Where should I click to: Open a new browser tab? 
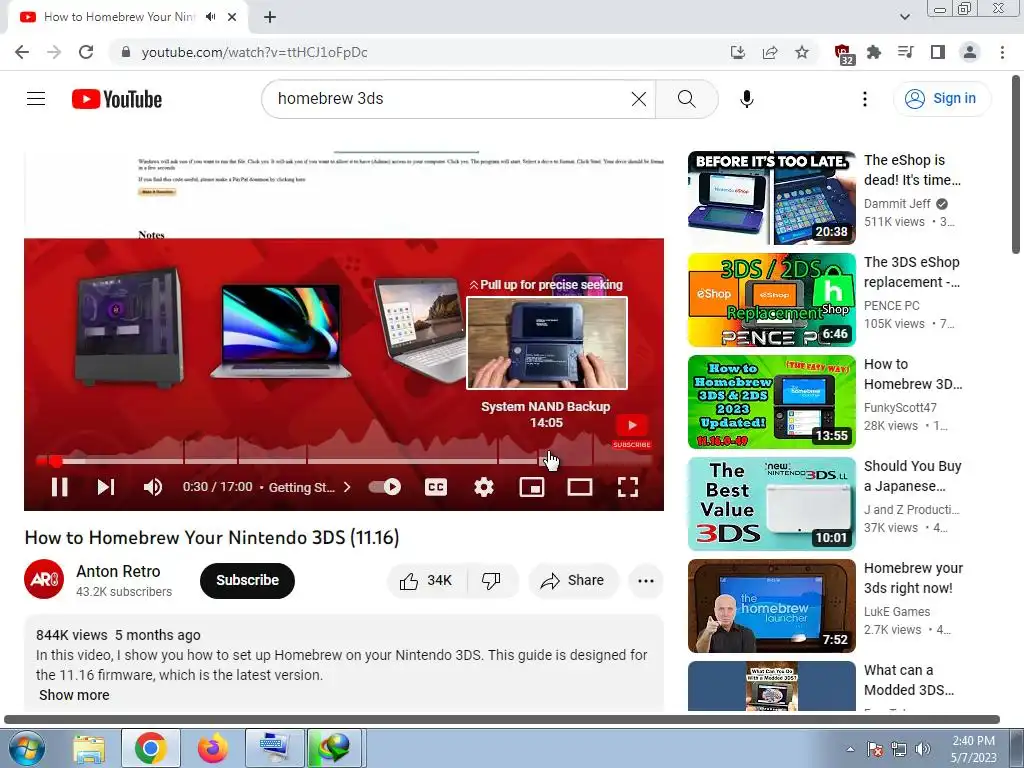[x=270, y=17]
